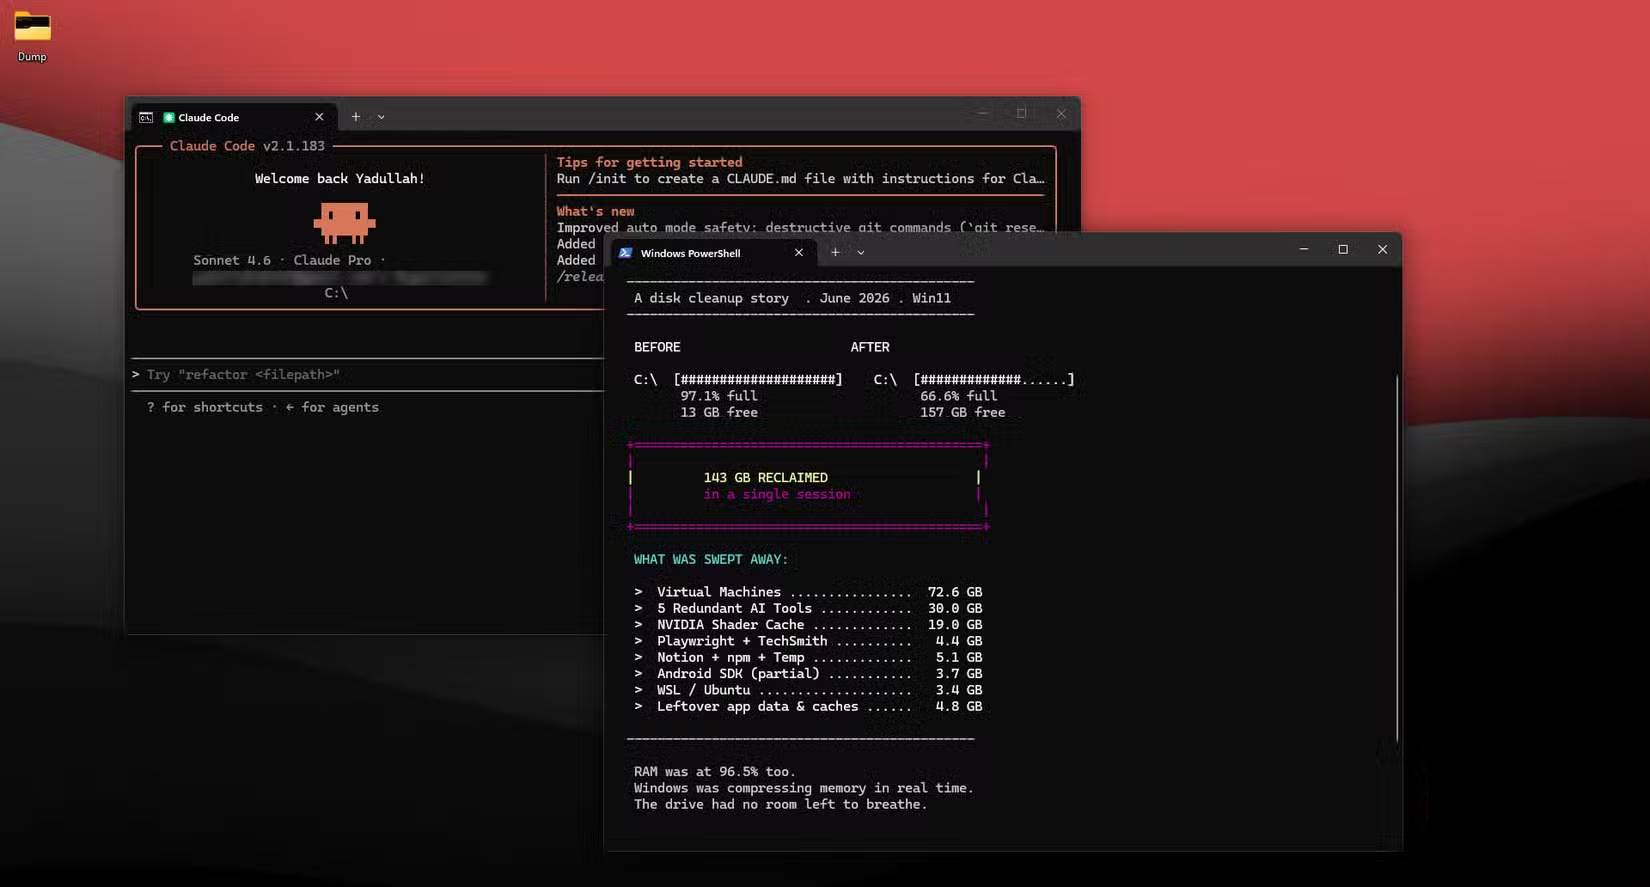
Task: Click the '30.0 GB' size value
Action: [955, 608]
